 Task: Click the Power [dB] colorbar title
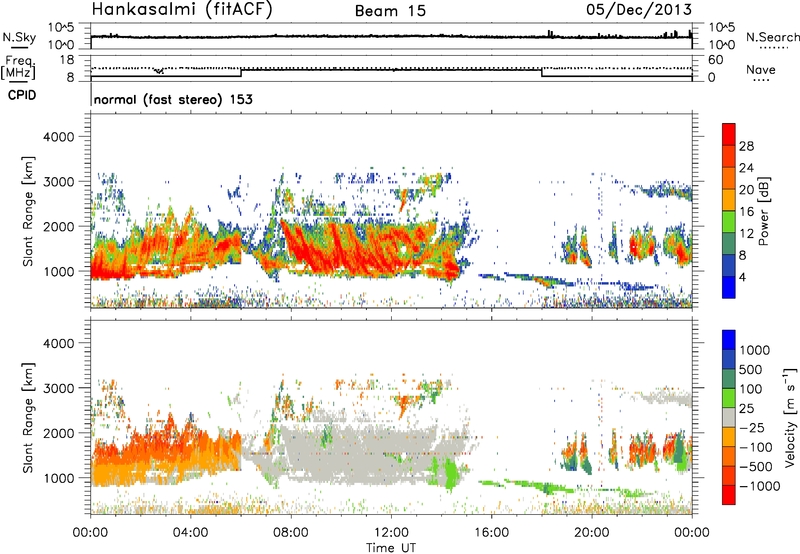pos(763,211)
